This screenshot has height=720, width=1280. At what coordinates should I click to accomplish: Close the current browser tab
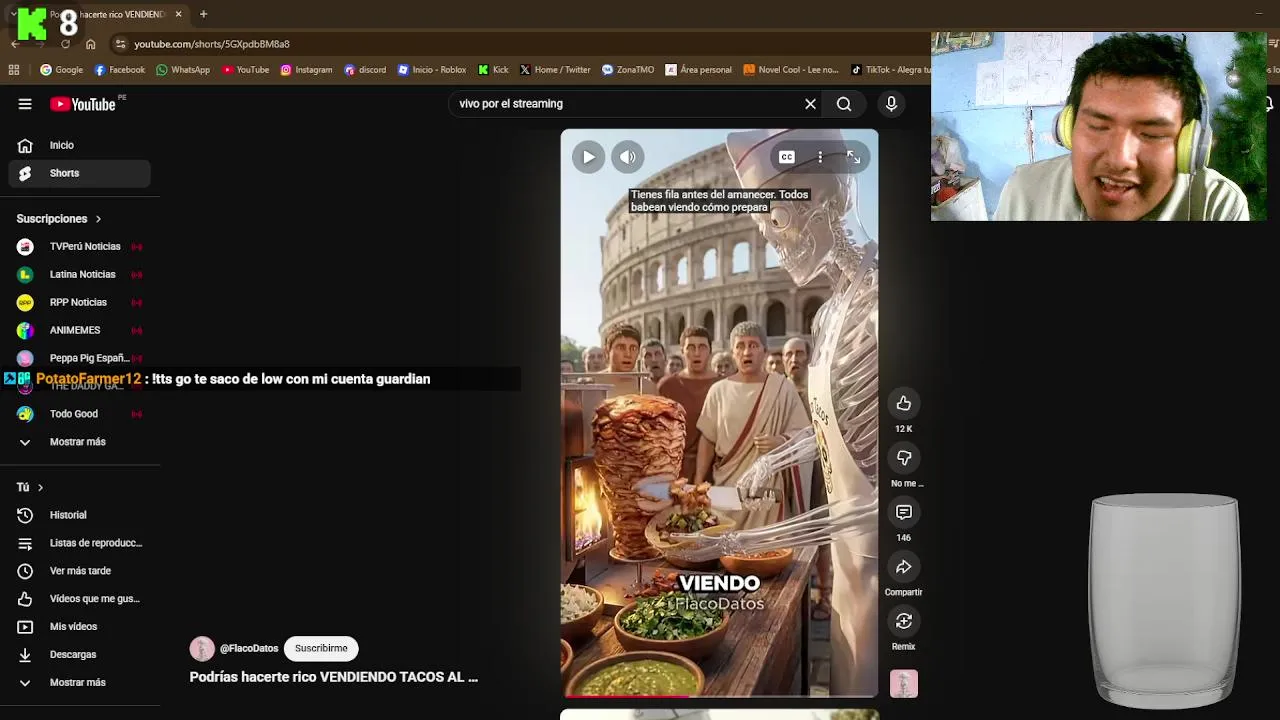(x=178, y=14)
